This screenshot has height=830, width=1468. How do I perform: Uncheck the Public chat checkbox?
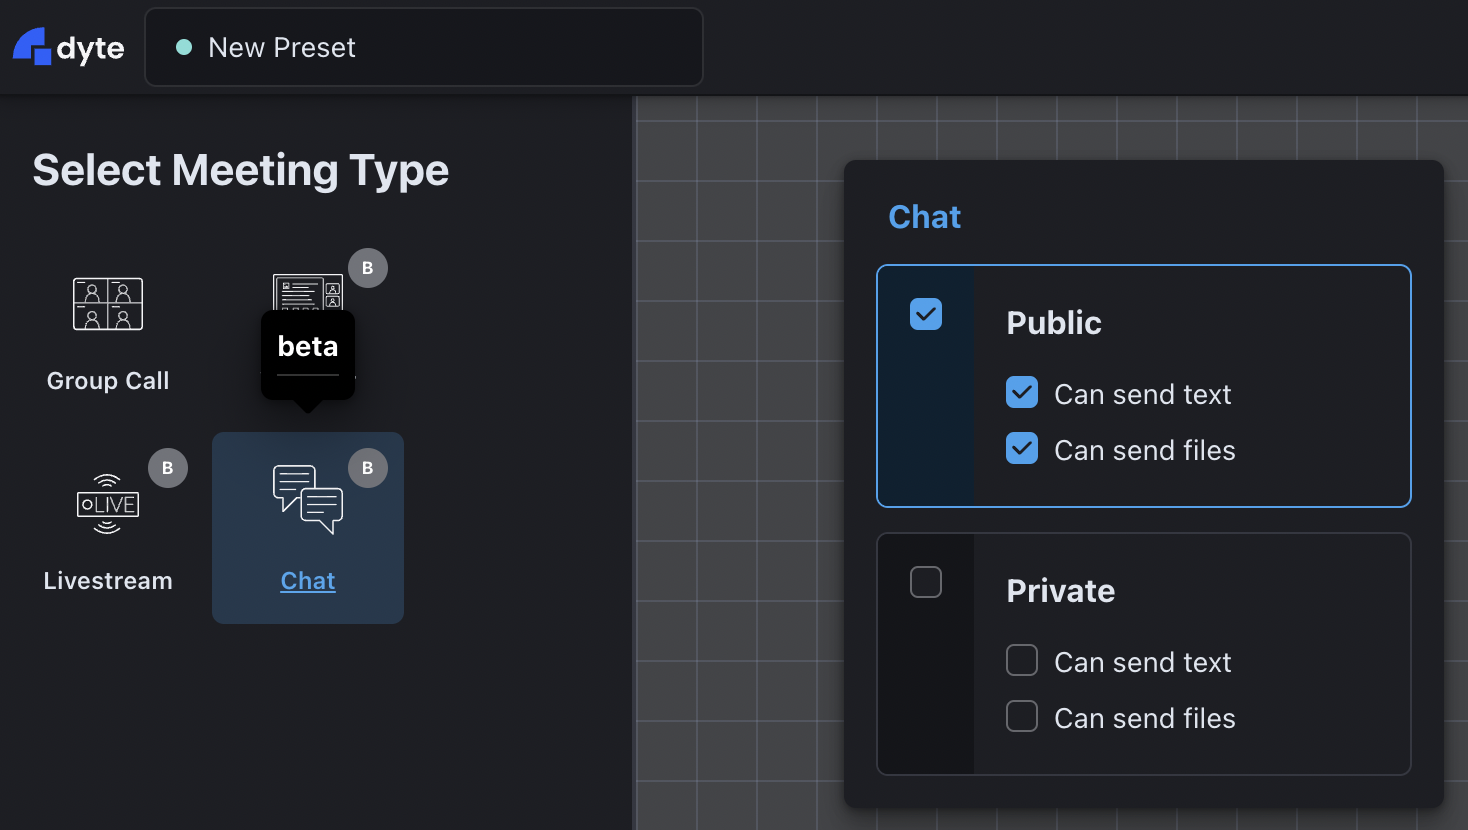[x=925, y=313]
